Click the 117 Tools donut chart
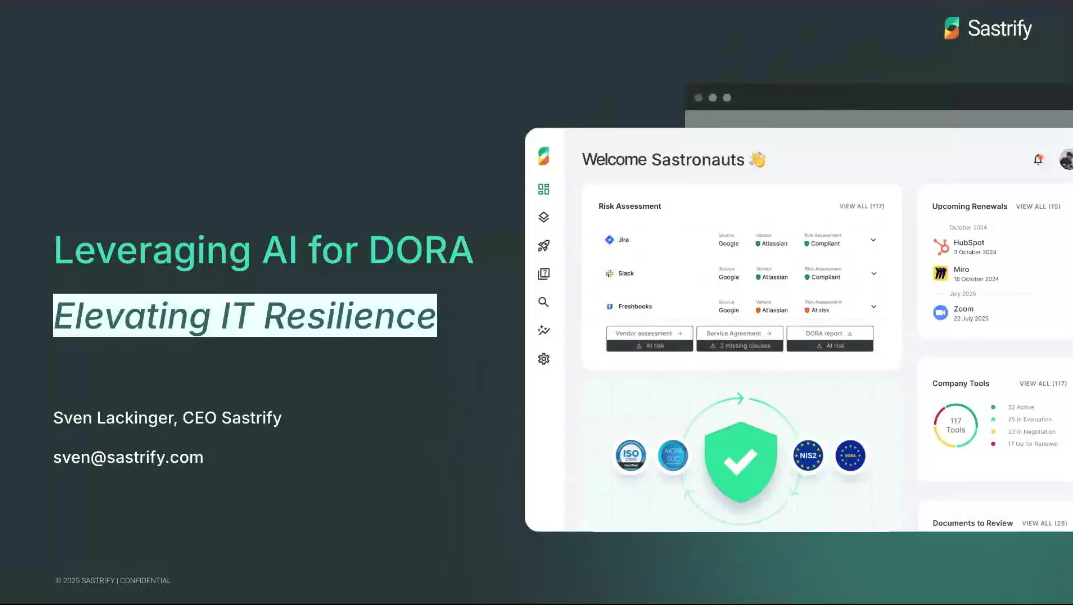Viewport: 1073px width, 605px height. click(x=956, y=426)
